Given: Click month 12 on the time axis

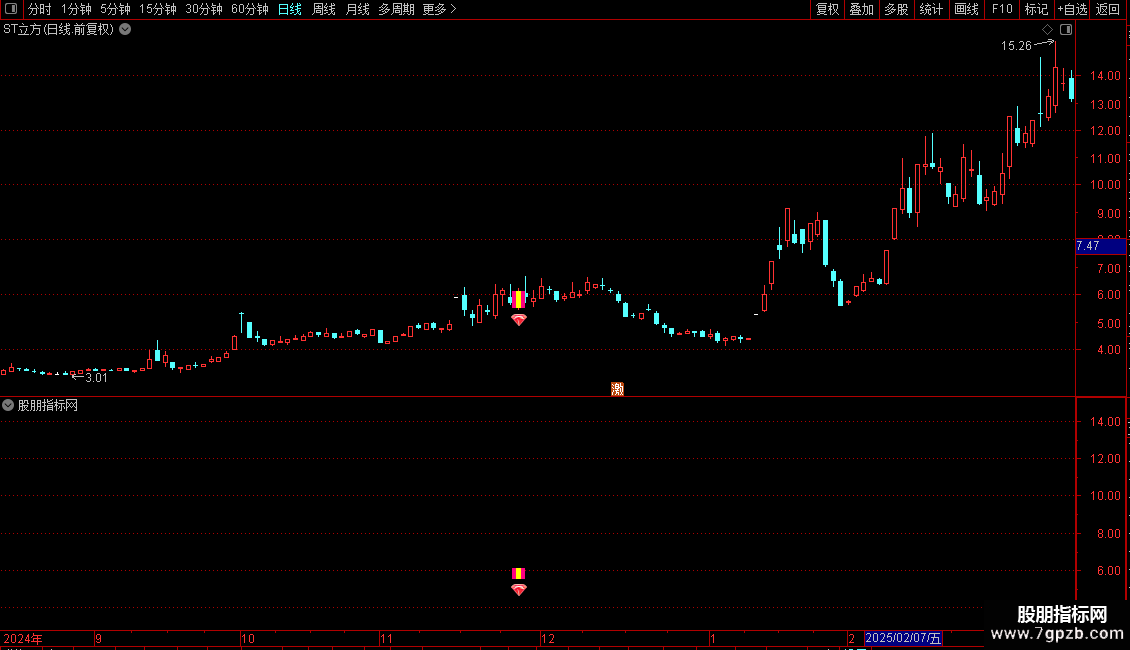Looking at the screenshot, I should pyautogui.click(x=548, y=638).
